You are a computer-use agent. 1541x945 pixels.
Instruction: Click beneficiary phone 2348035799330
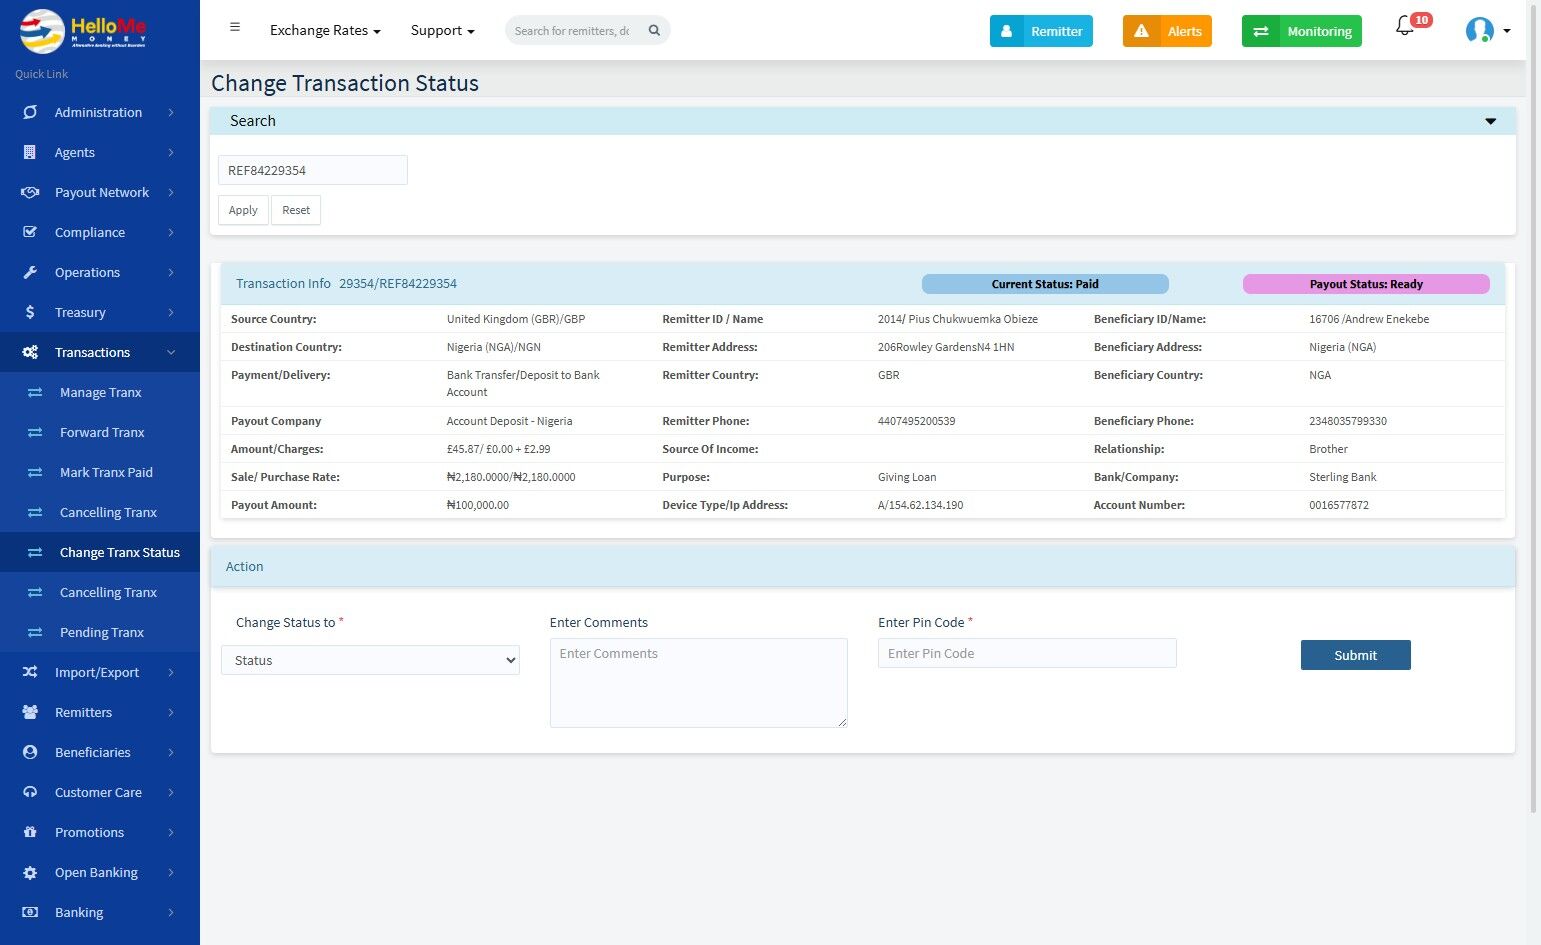1348,421
